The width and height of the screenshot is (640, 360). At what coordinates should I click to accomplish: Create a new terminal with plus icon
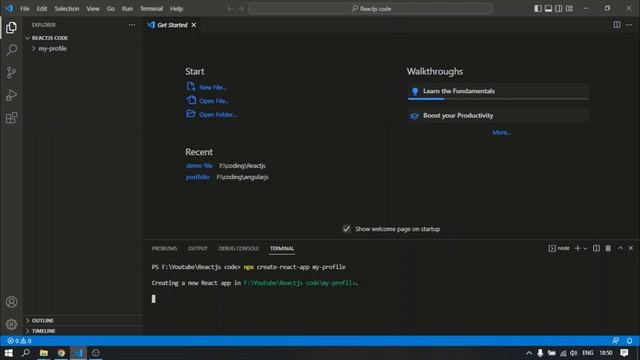(x=577, y=248)
